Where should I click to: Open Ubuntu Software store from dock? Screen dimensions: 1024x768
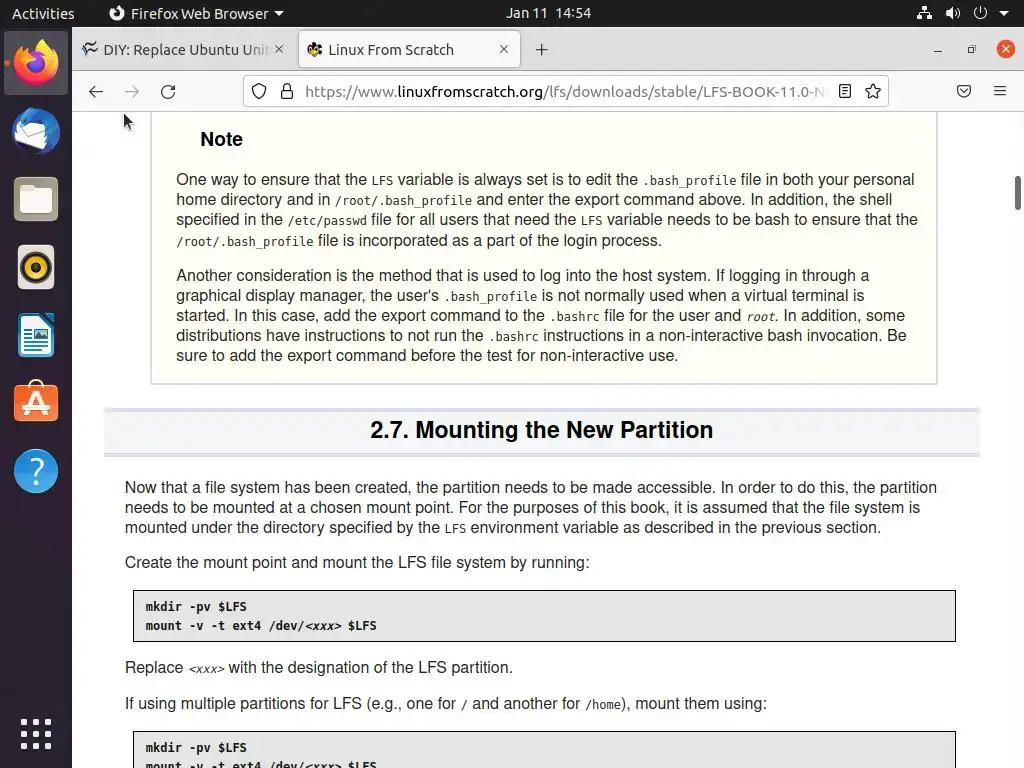[x=36, y=402]
